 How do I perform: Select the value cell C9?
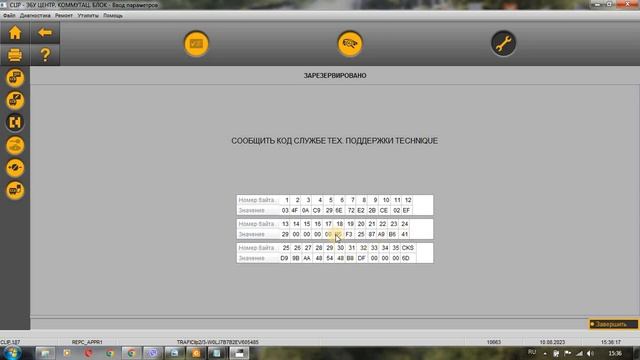click(316, 211)
